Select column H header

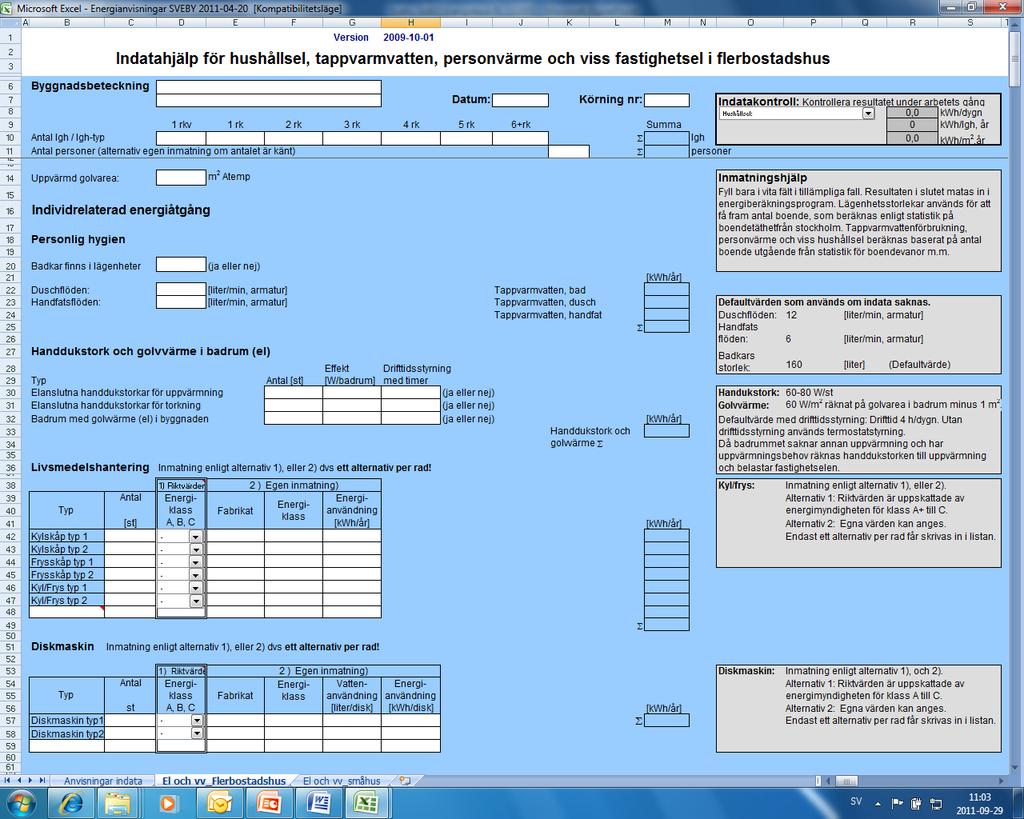411,23
